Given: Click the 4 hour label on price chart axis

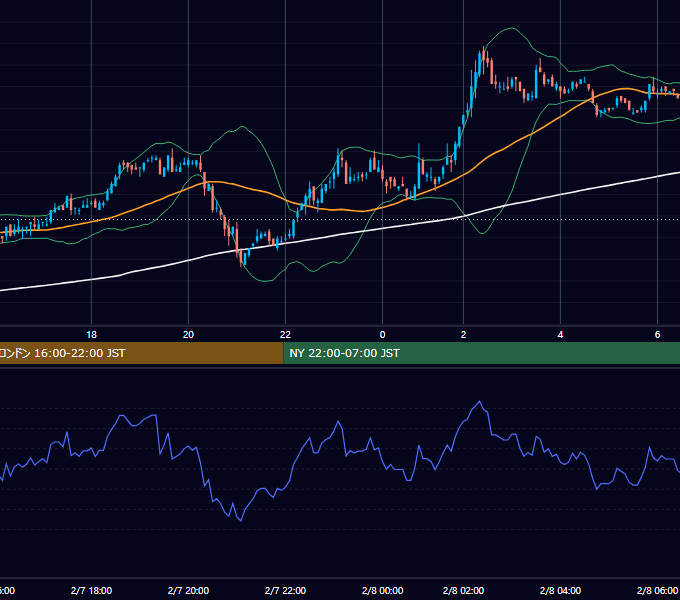Looking at the screenshot, I should 560,335.
